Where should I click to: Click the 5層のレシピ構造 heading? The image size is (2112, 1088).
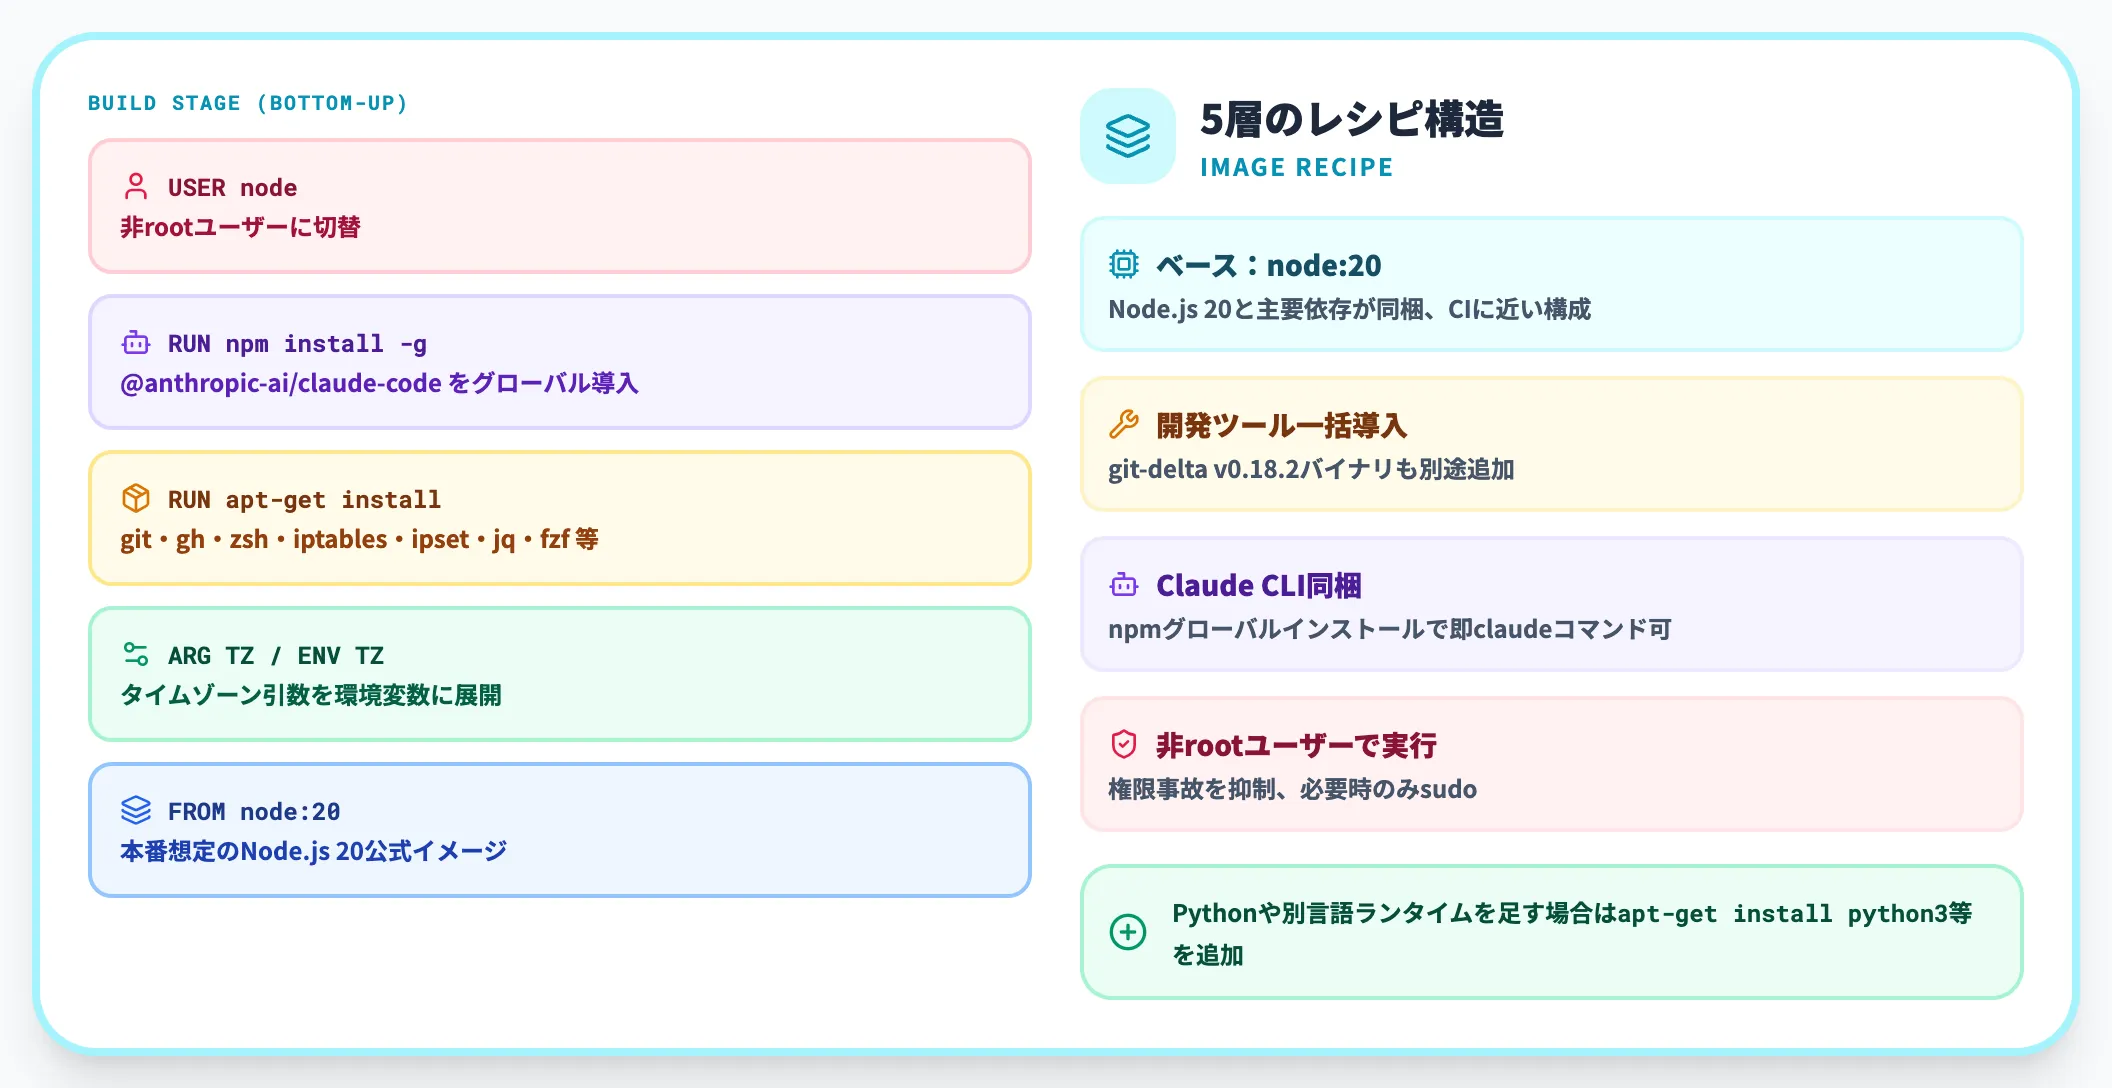(x=1352, y=119)
